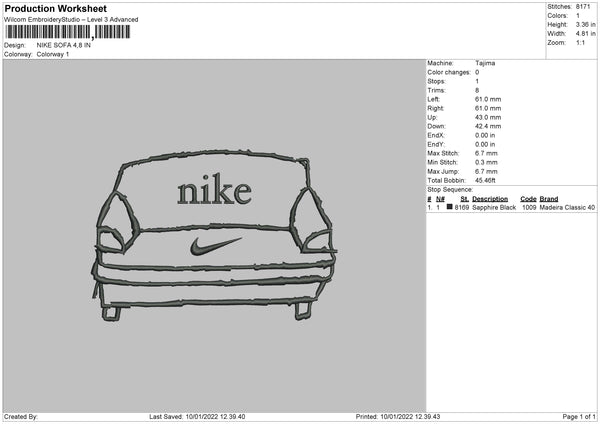This screenshot has height=424, width=600.
Task: Click the Min Stitch value 0.3 mm
Action: click(486, 163)
